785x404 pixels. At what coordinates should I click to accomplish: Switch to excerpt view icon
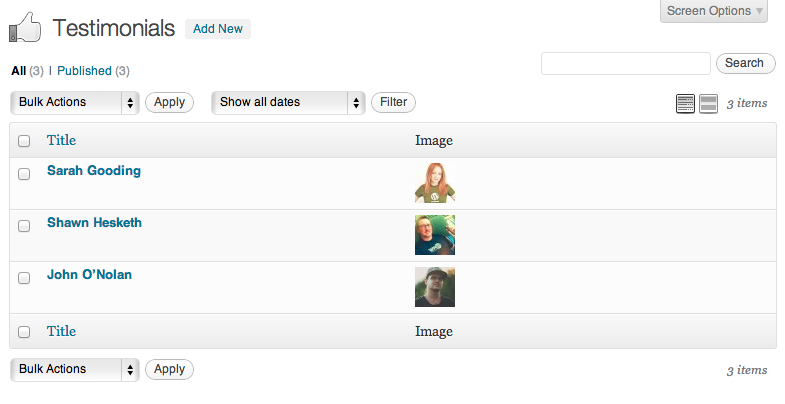click(x=708, y=103)
